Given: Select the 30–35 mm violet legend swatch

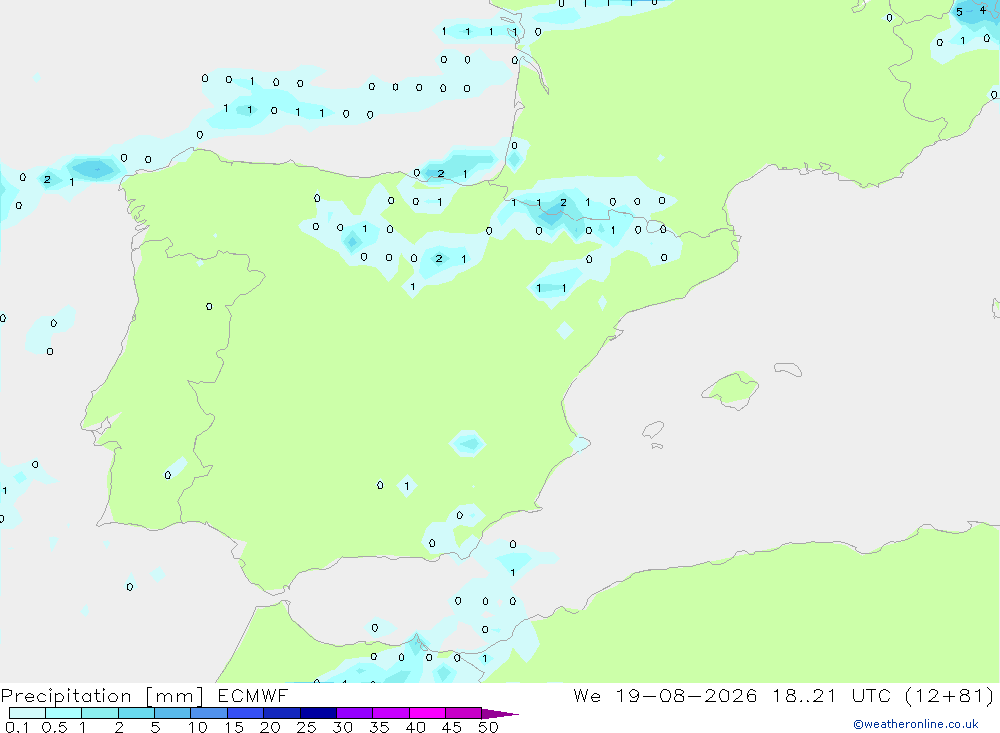Looking at the screenshot, I should tap(355, 713).
